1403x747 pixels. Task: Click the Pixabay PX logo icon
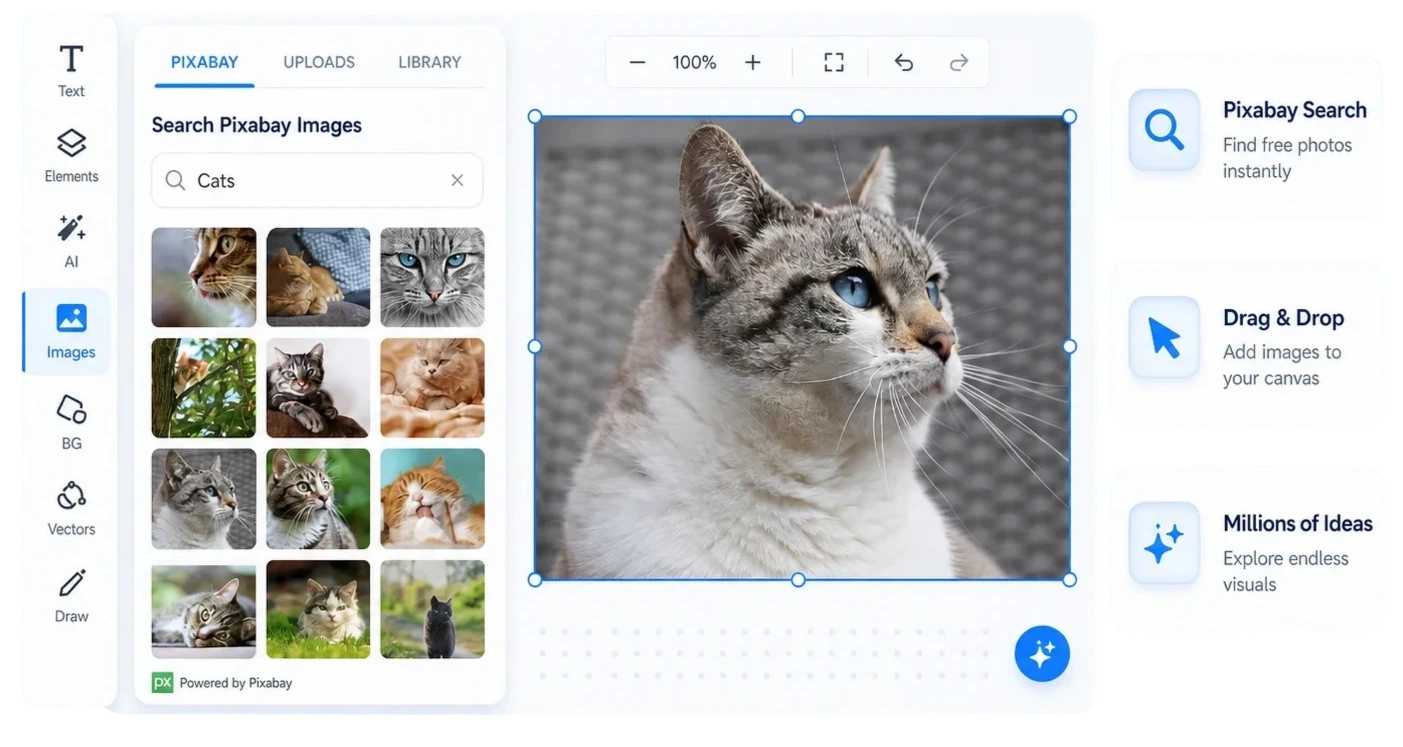[162, 682]
